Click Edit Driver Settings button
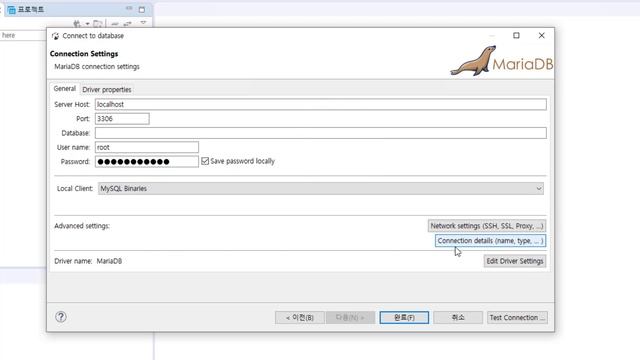 [x=515, y=261]
